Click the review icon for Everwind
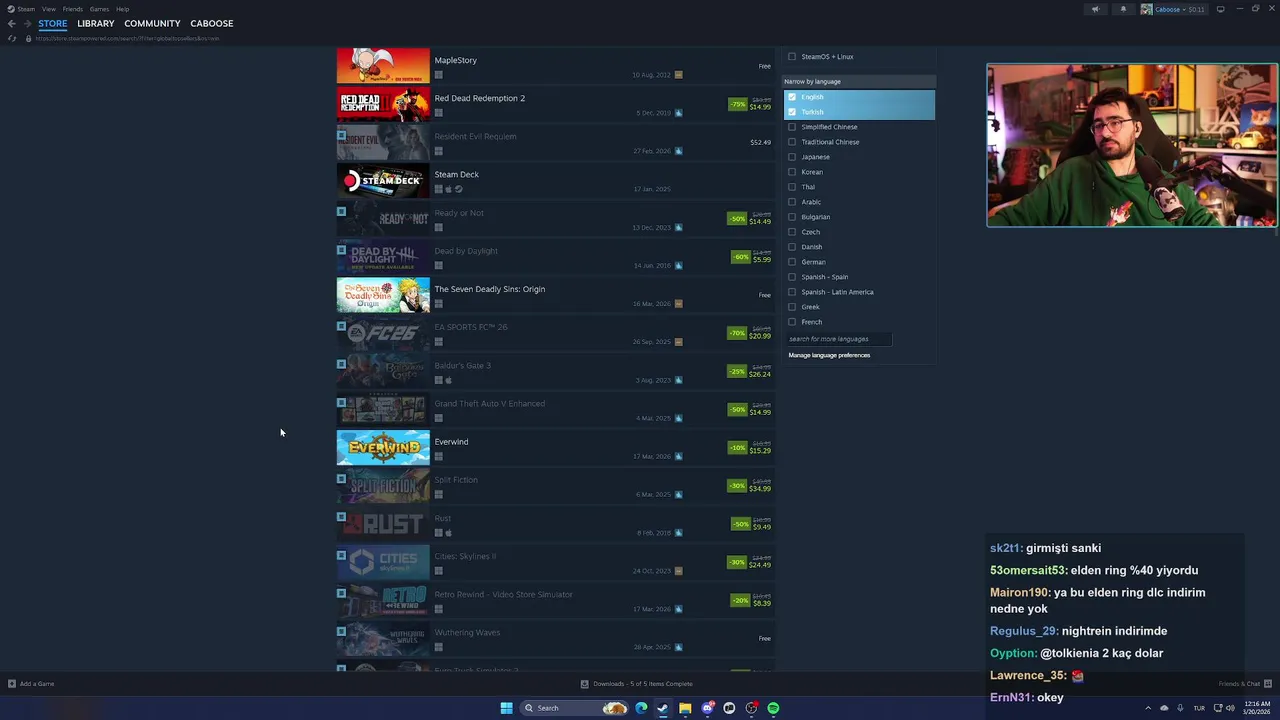The height and width of the screenshot is (720, 1280). coord(679,456)
